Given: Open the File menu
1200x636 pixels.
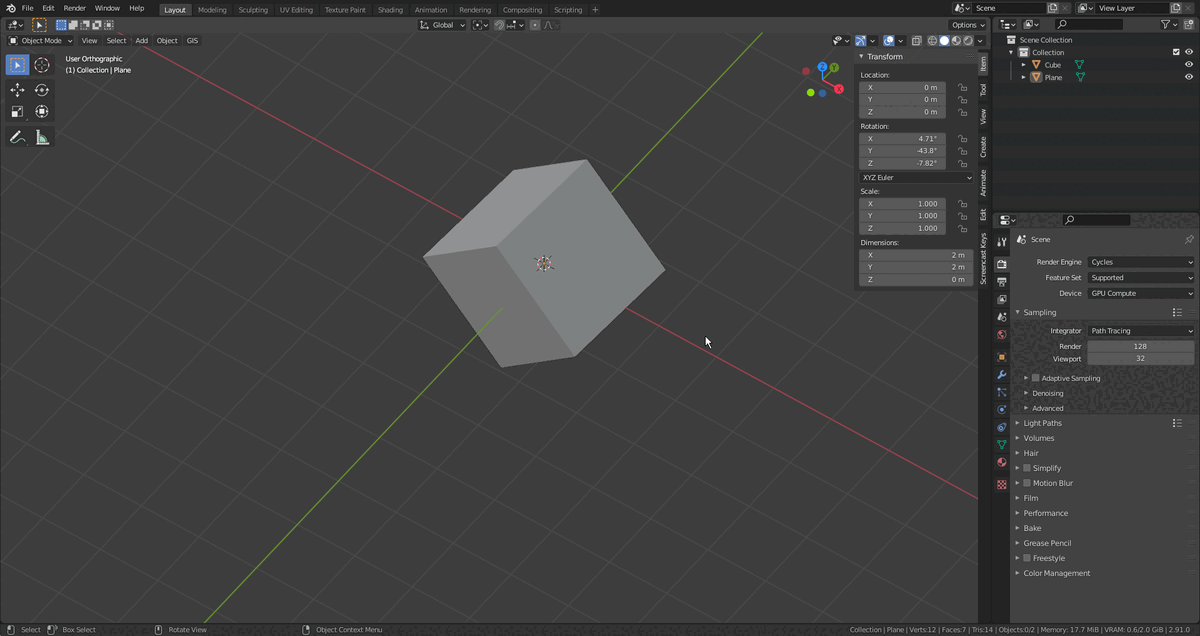Looking at the screenshot, I should click(27, 8).
